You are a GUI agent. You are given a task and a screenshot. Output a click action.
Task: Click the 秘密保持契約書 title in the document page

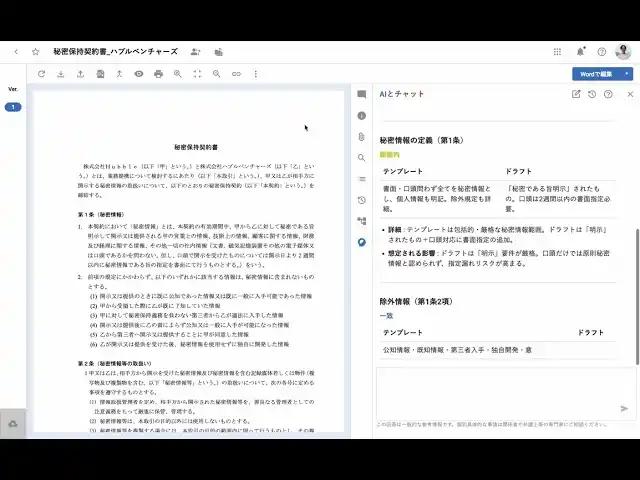click(196, 147)
